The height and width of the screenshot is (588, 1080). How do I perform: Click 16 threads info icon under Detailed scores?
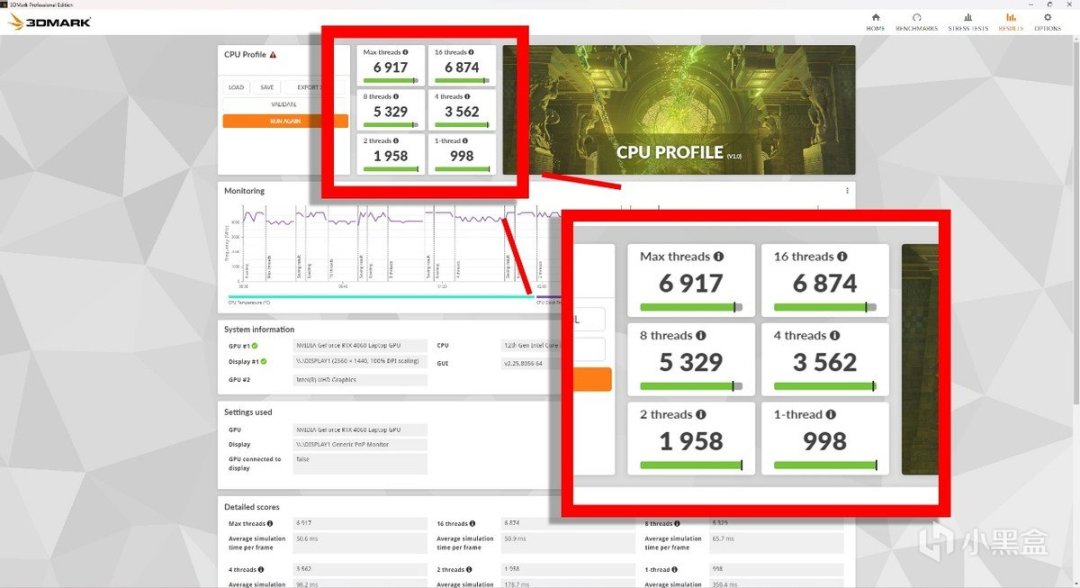tap(472, 523)
